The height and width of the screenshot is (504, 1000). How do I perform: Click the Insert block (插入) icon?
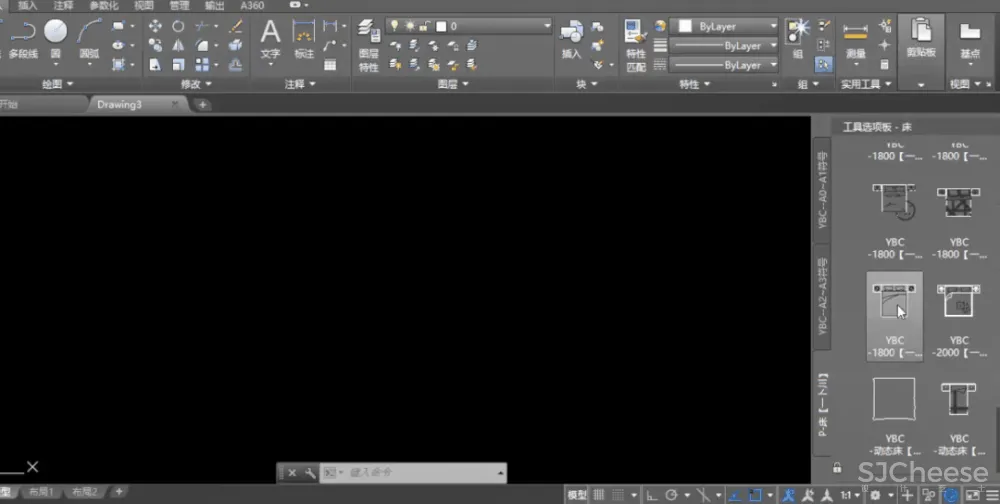pyautogui.click(x=571, y=38)
